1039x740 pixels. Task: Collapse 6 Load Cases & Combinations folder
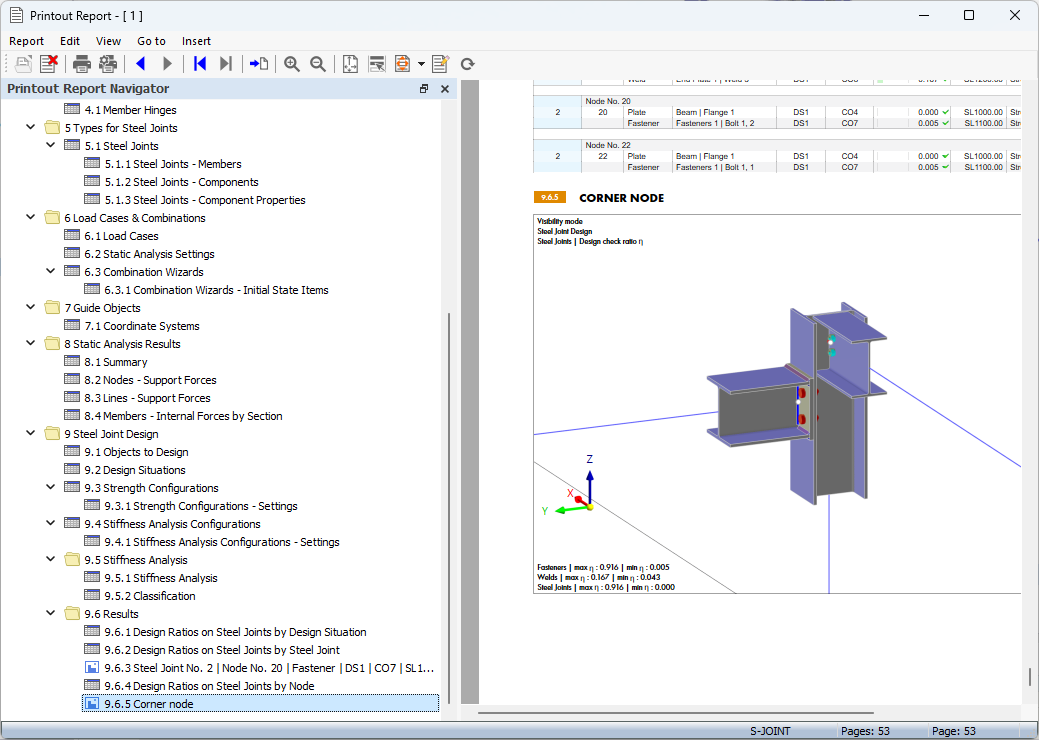click(30, 217)
